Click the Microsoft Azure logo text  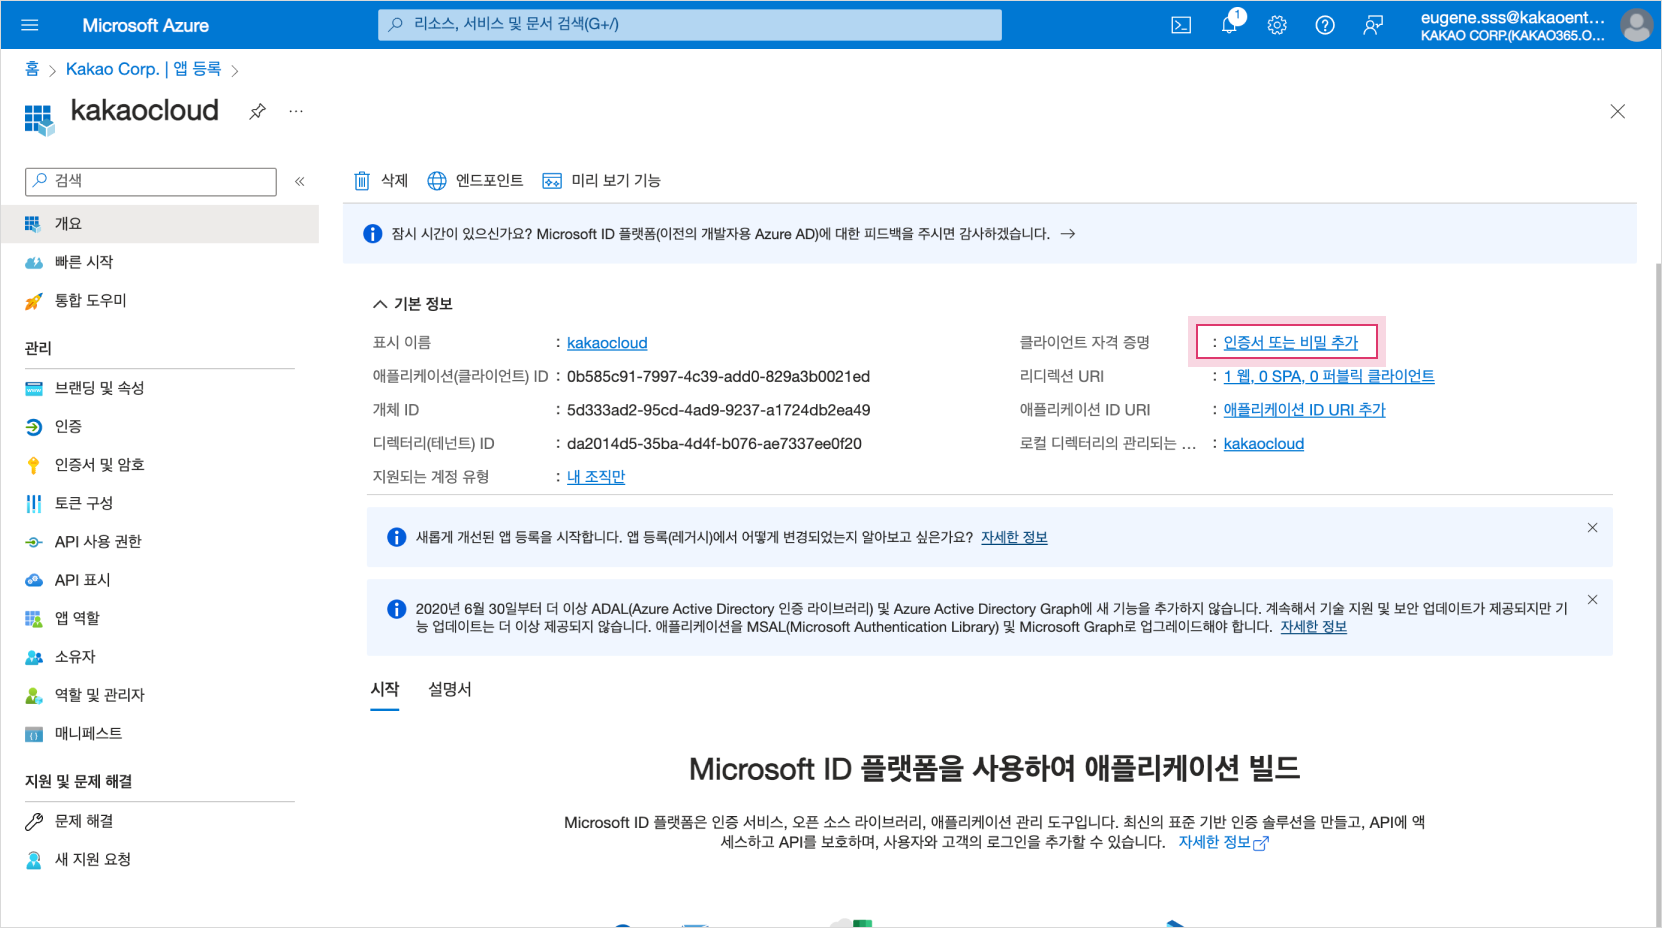pyautogui.click(x=146, y=25)
